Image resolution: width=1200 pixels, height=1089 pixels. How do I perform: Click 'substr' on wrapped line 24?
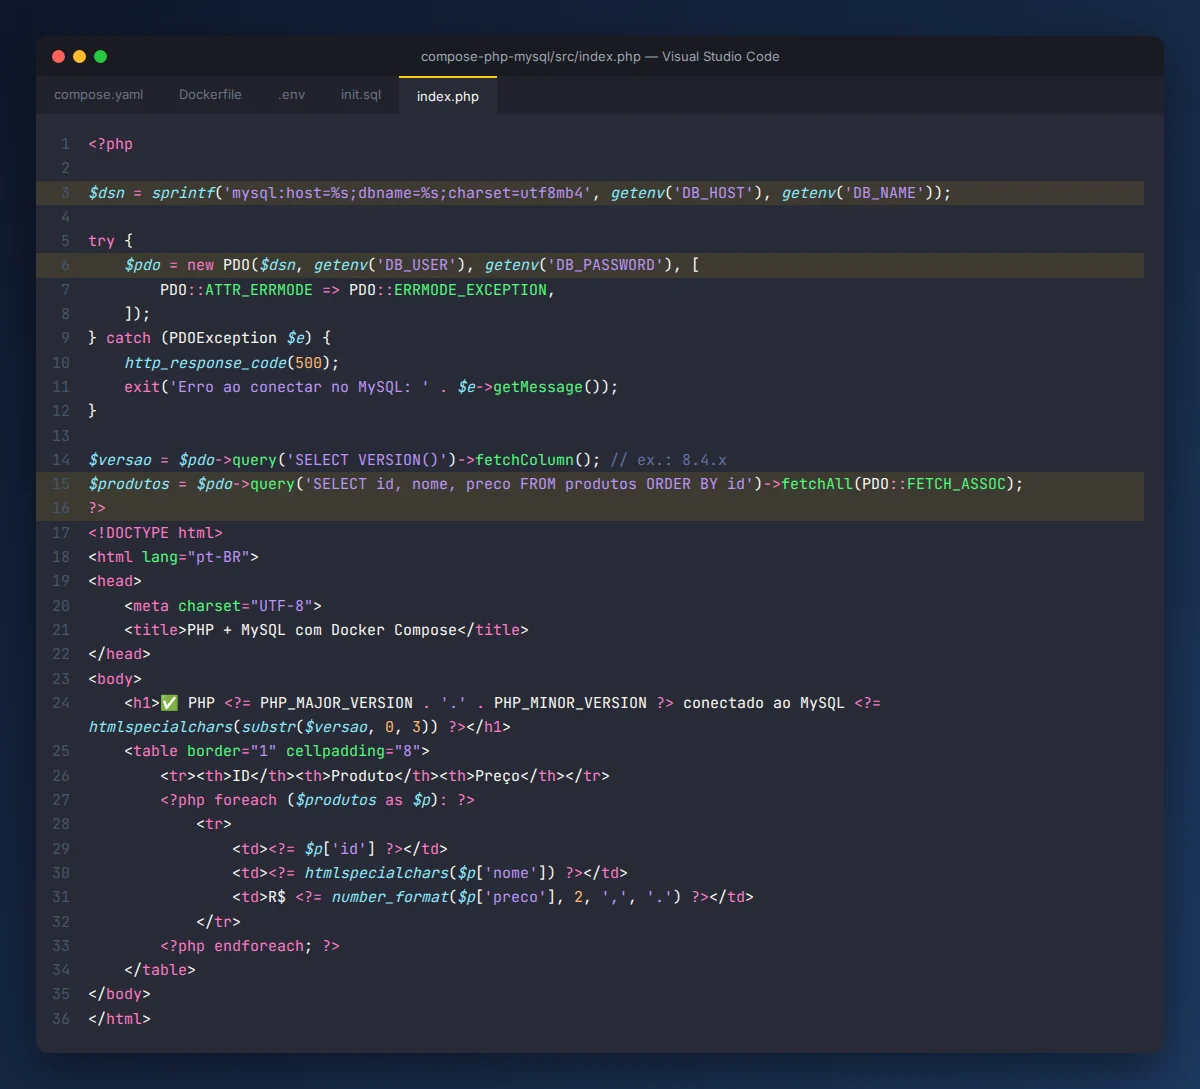pyautogui.click(x=269, y=727)
